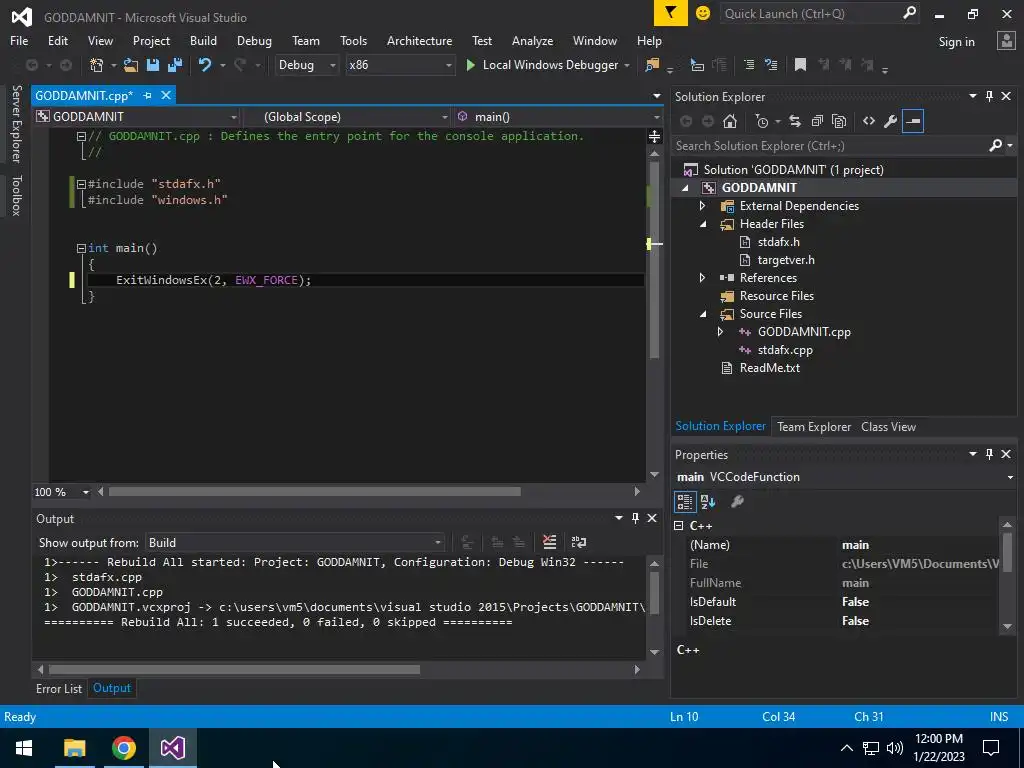The image size is (1024, 768).
Task: Switch the Properties panel to Categorized view
Action: point(684,502)
